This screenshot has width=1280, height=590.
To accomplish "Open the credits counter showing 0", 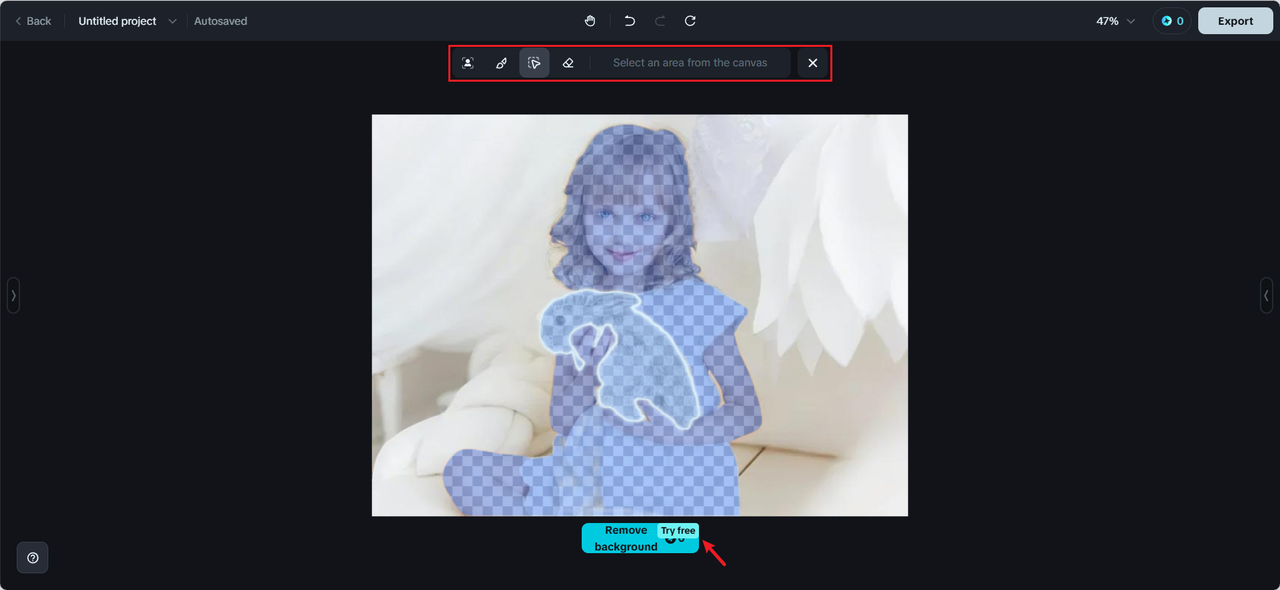I will [1172, 21].
